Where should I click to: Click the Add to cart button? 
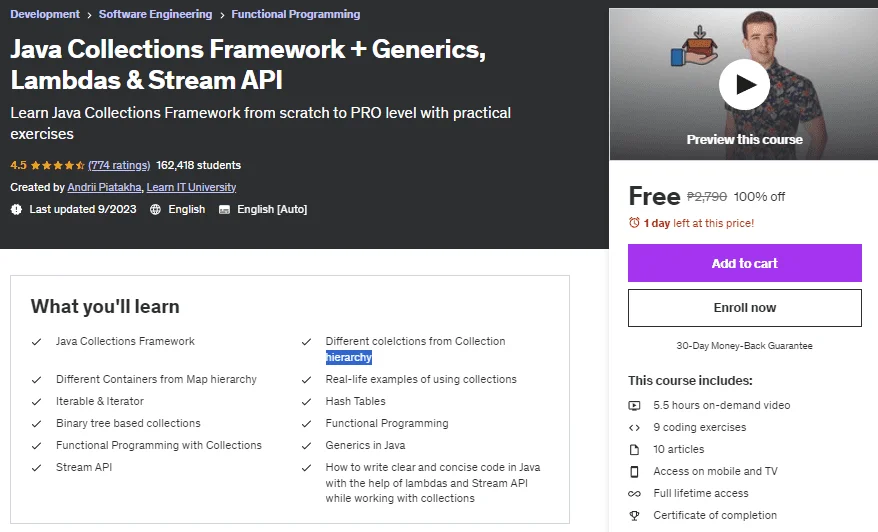pyautogui.click(x=744, y=263)
